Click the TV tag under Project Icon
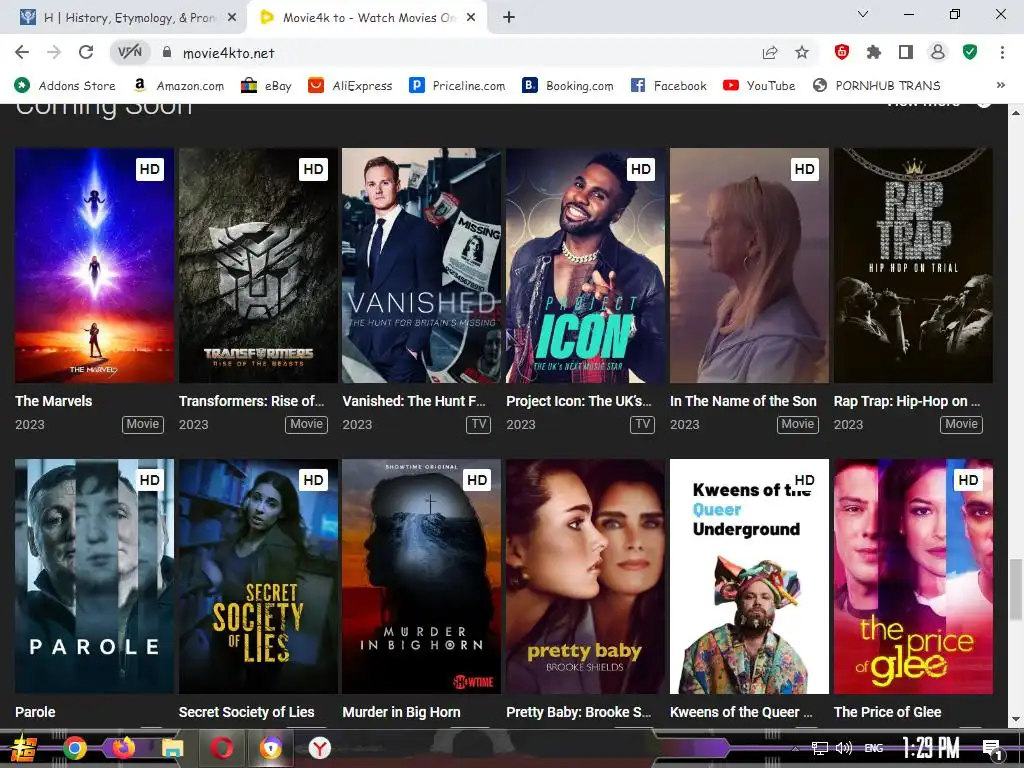 coord(643,424)
